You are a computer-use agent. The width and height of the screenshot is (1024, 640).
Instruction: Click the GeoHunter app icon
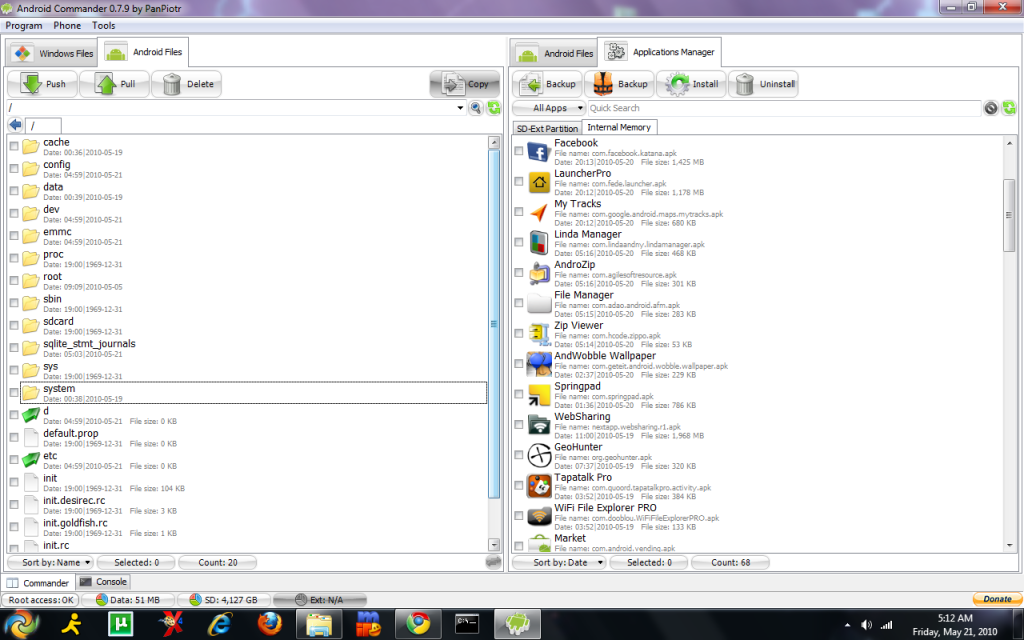[539, 456]
